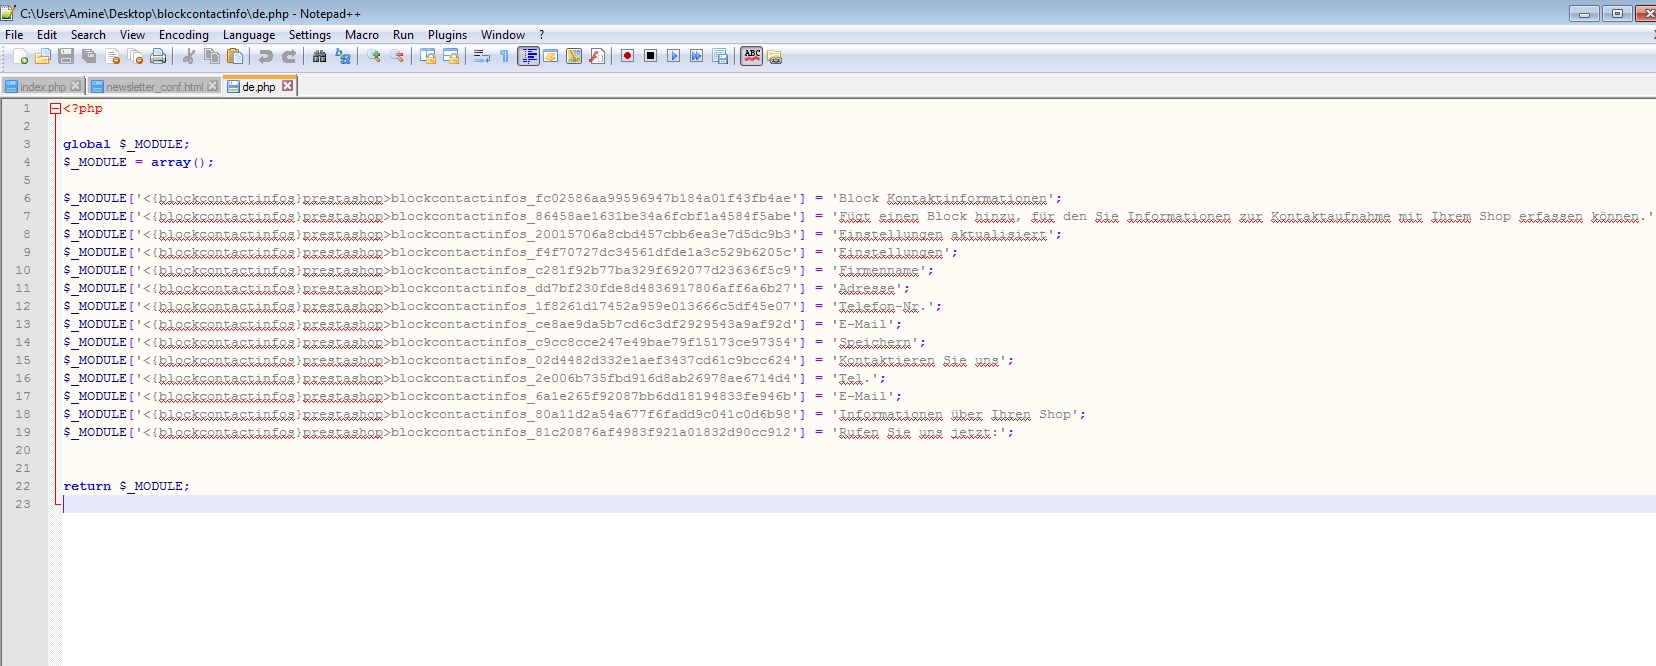Click the 'Kontaktieren Sie uns' string
Viewport: 1656px width, 666px height.
[x=919, y=360]
